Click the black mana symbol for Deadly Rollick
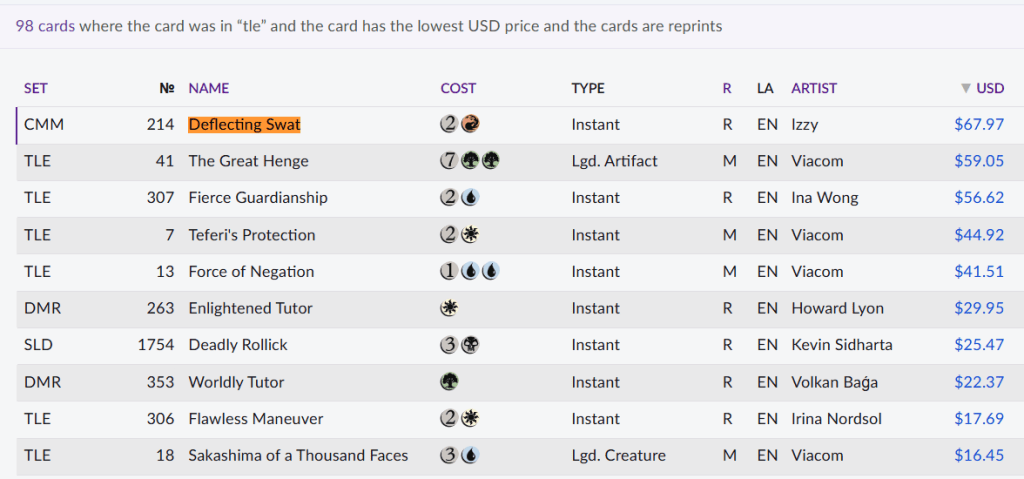 point(470,345)
